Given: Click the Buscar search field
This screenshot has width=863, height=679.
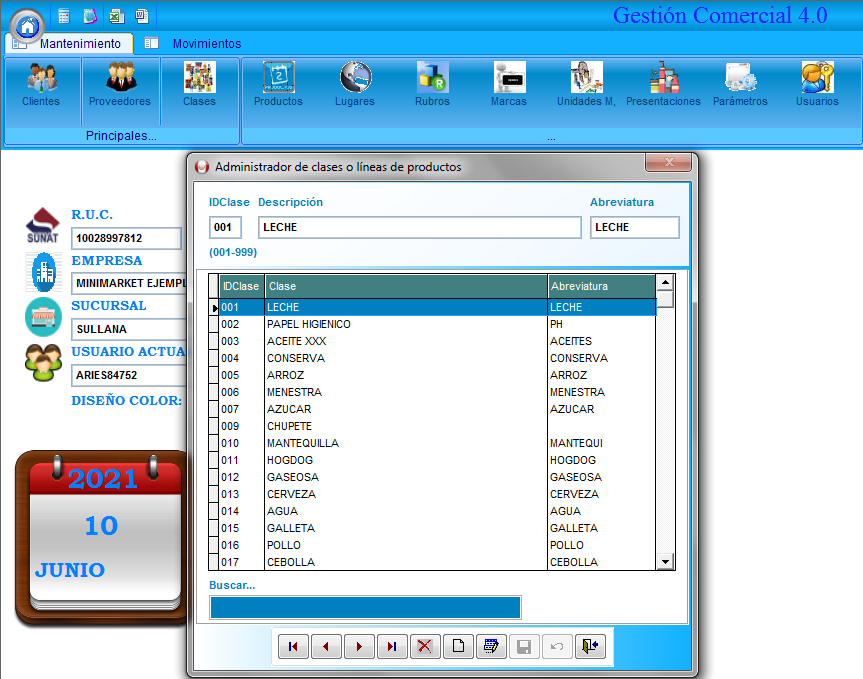Looking at the screenshot, I should point(365,607).
